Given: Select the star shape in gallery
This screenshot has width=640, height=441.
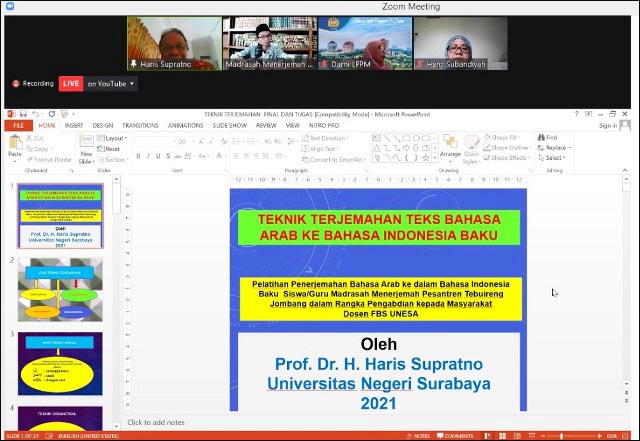Looking at the screenshot, I should [x=425, y=158].
